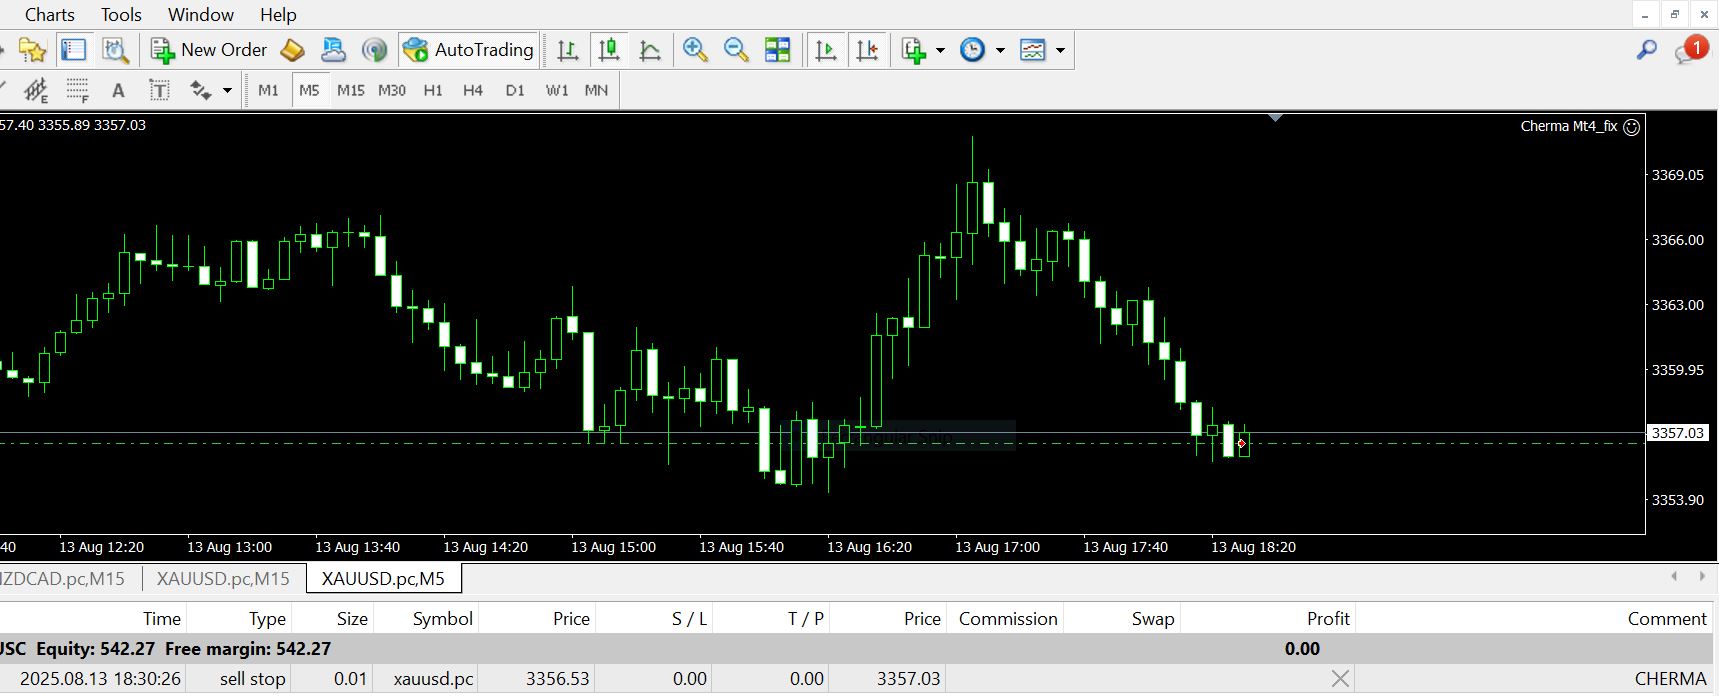The width and height of the screenshot is (1719, 696).
Task: Expand the Indicators list dropdown arrow
Action: (940, 50)
